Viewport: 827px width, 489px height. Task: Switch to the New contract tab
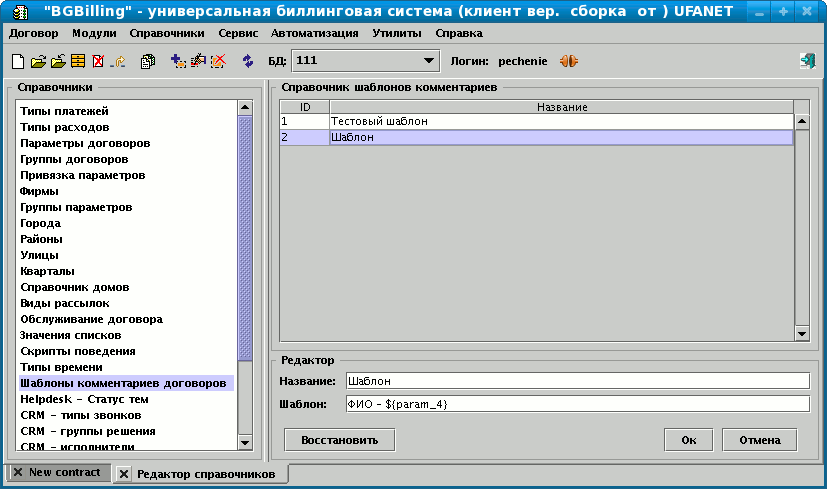pos(64,472)
